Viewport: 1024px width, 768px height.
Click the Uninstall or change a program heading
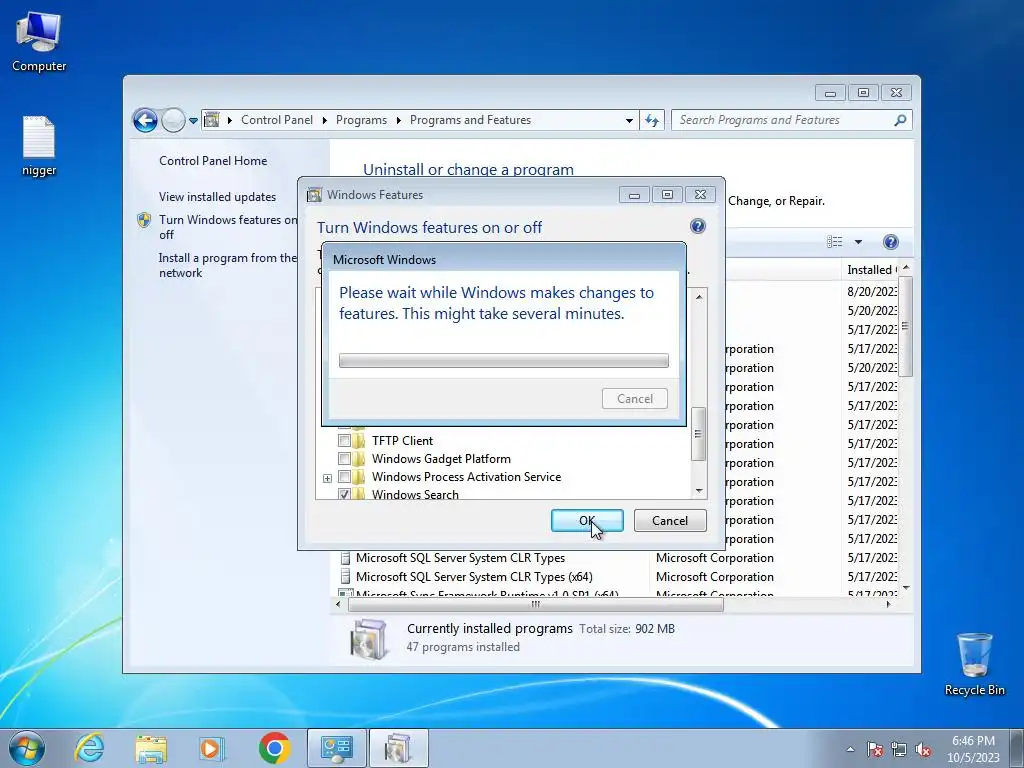(468, 169)
